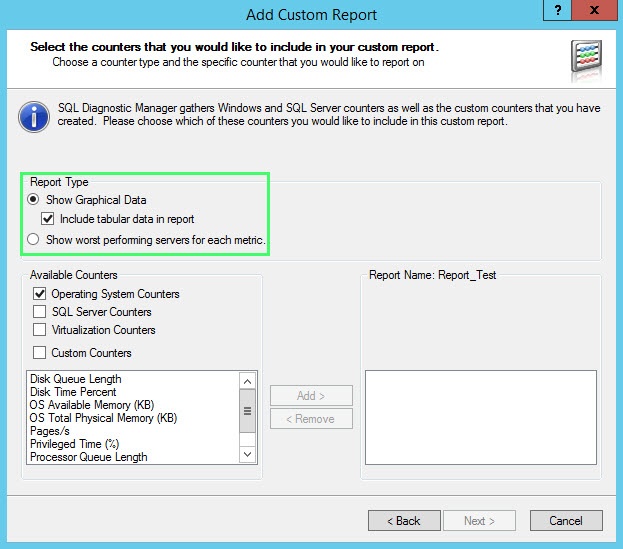Enable SQL Server Counters checkbox
This screenshot has width=623, height=549.
40,312
